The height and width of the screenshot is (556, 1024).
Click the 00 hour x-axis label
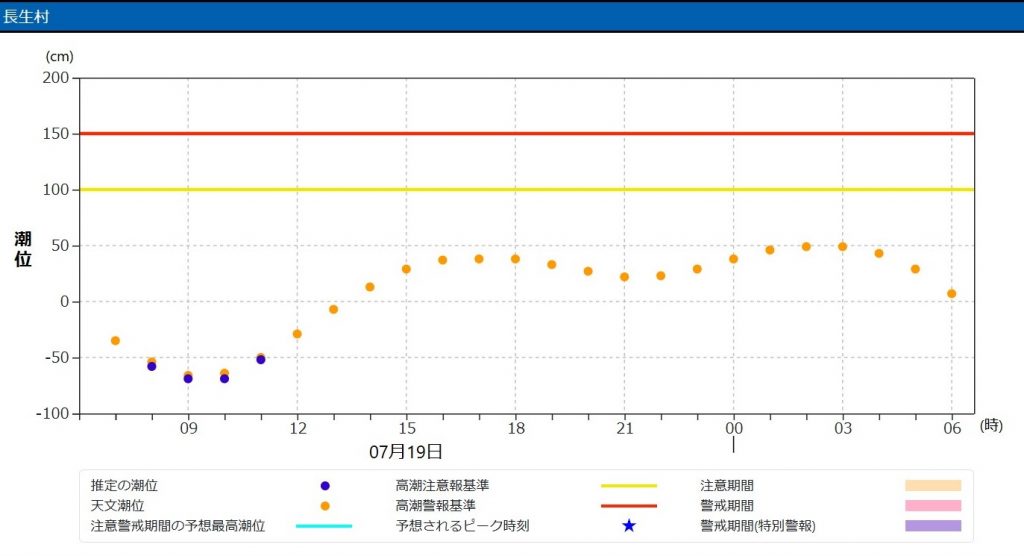coord(734,429)
